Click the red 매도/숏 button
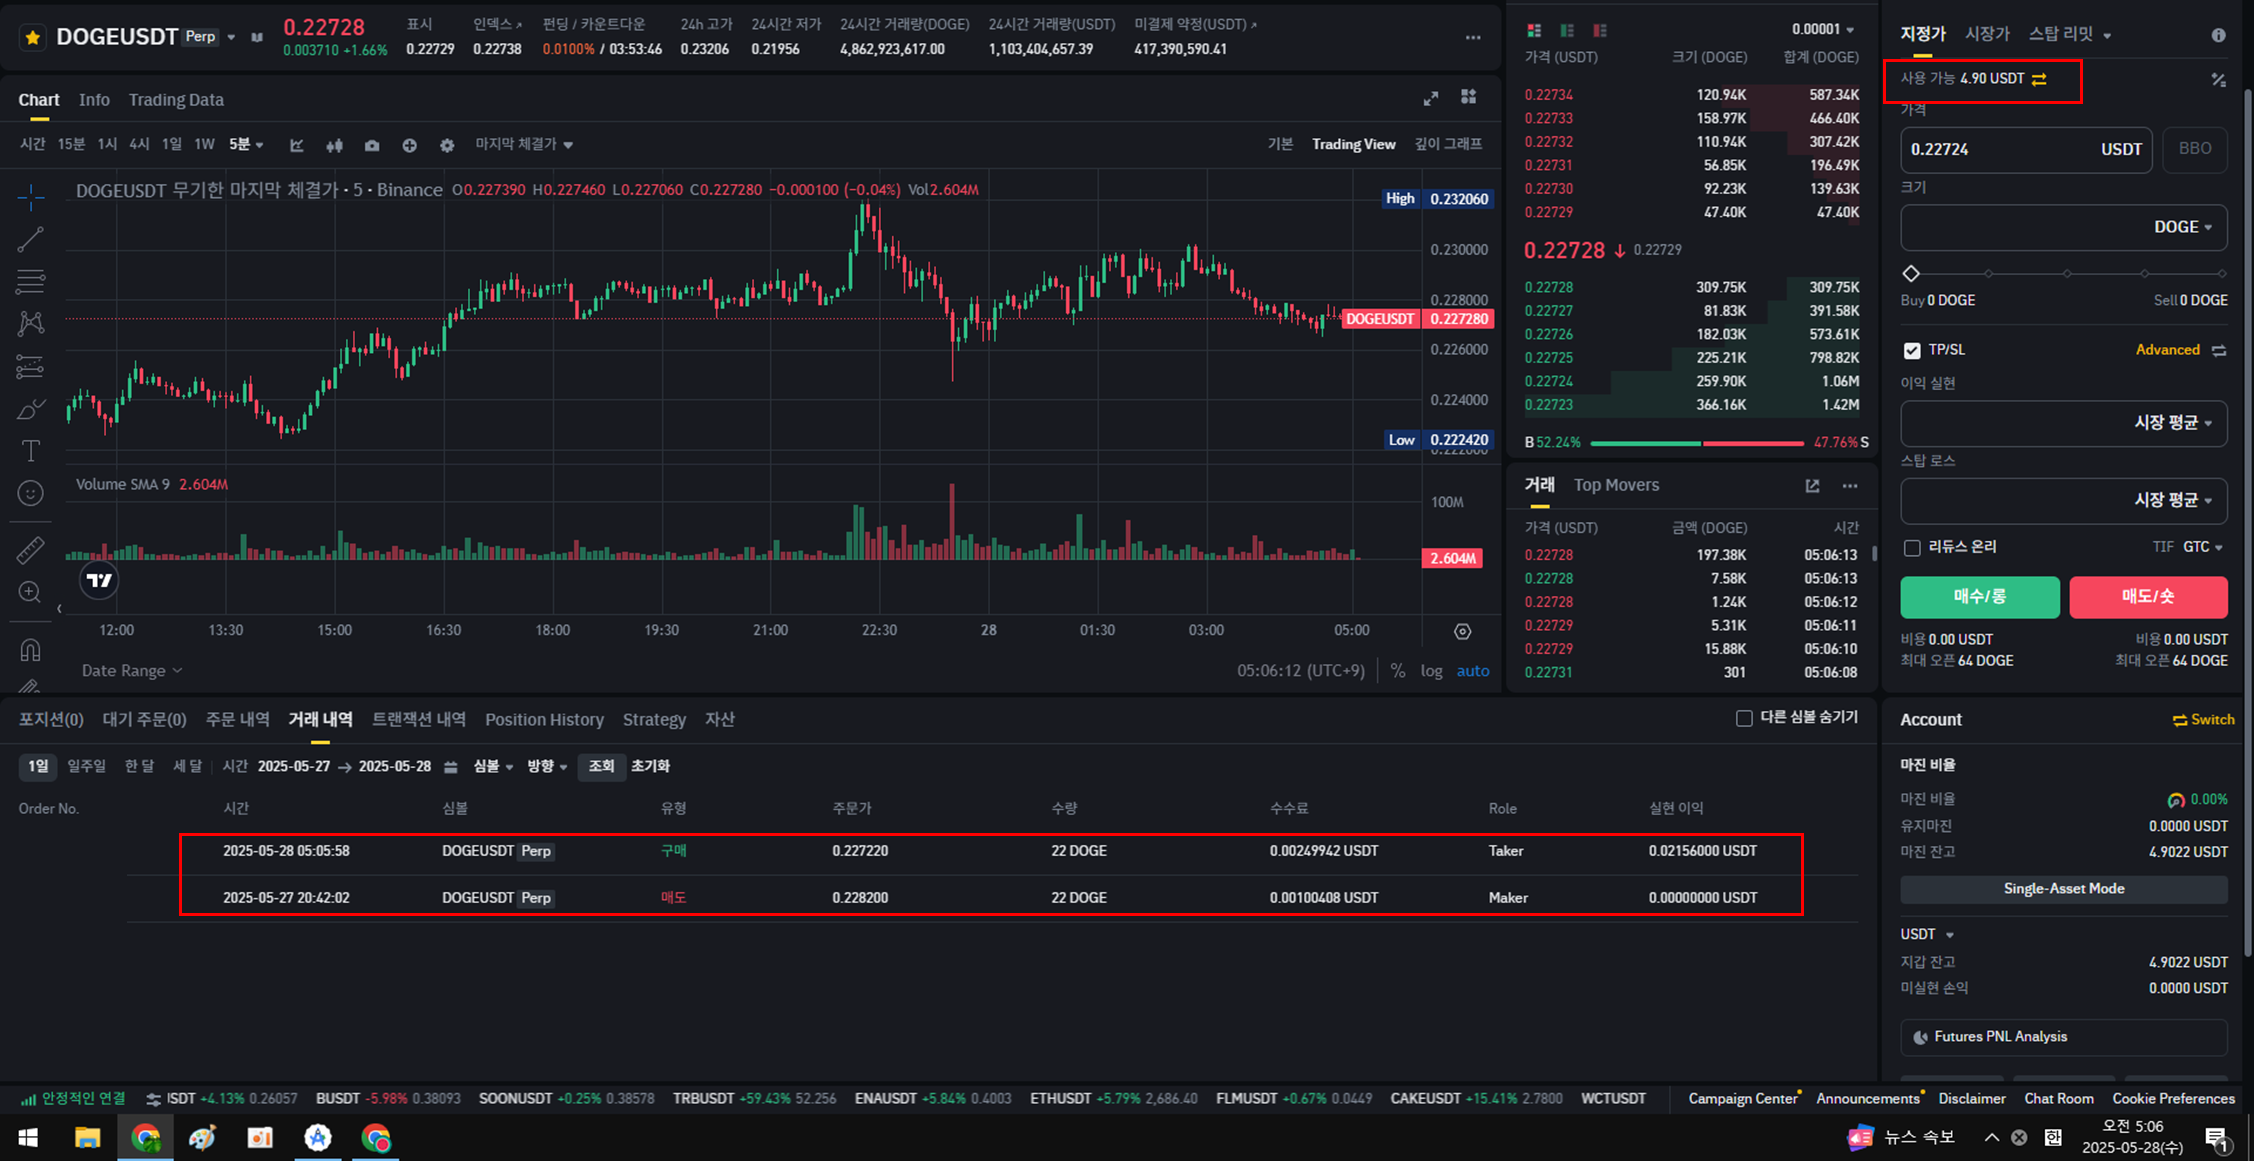 coord(2148,596)
